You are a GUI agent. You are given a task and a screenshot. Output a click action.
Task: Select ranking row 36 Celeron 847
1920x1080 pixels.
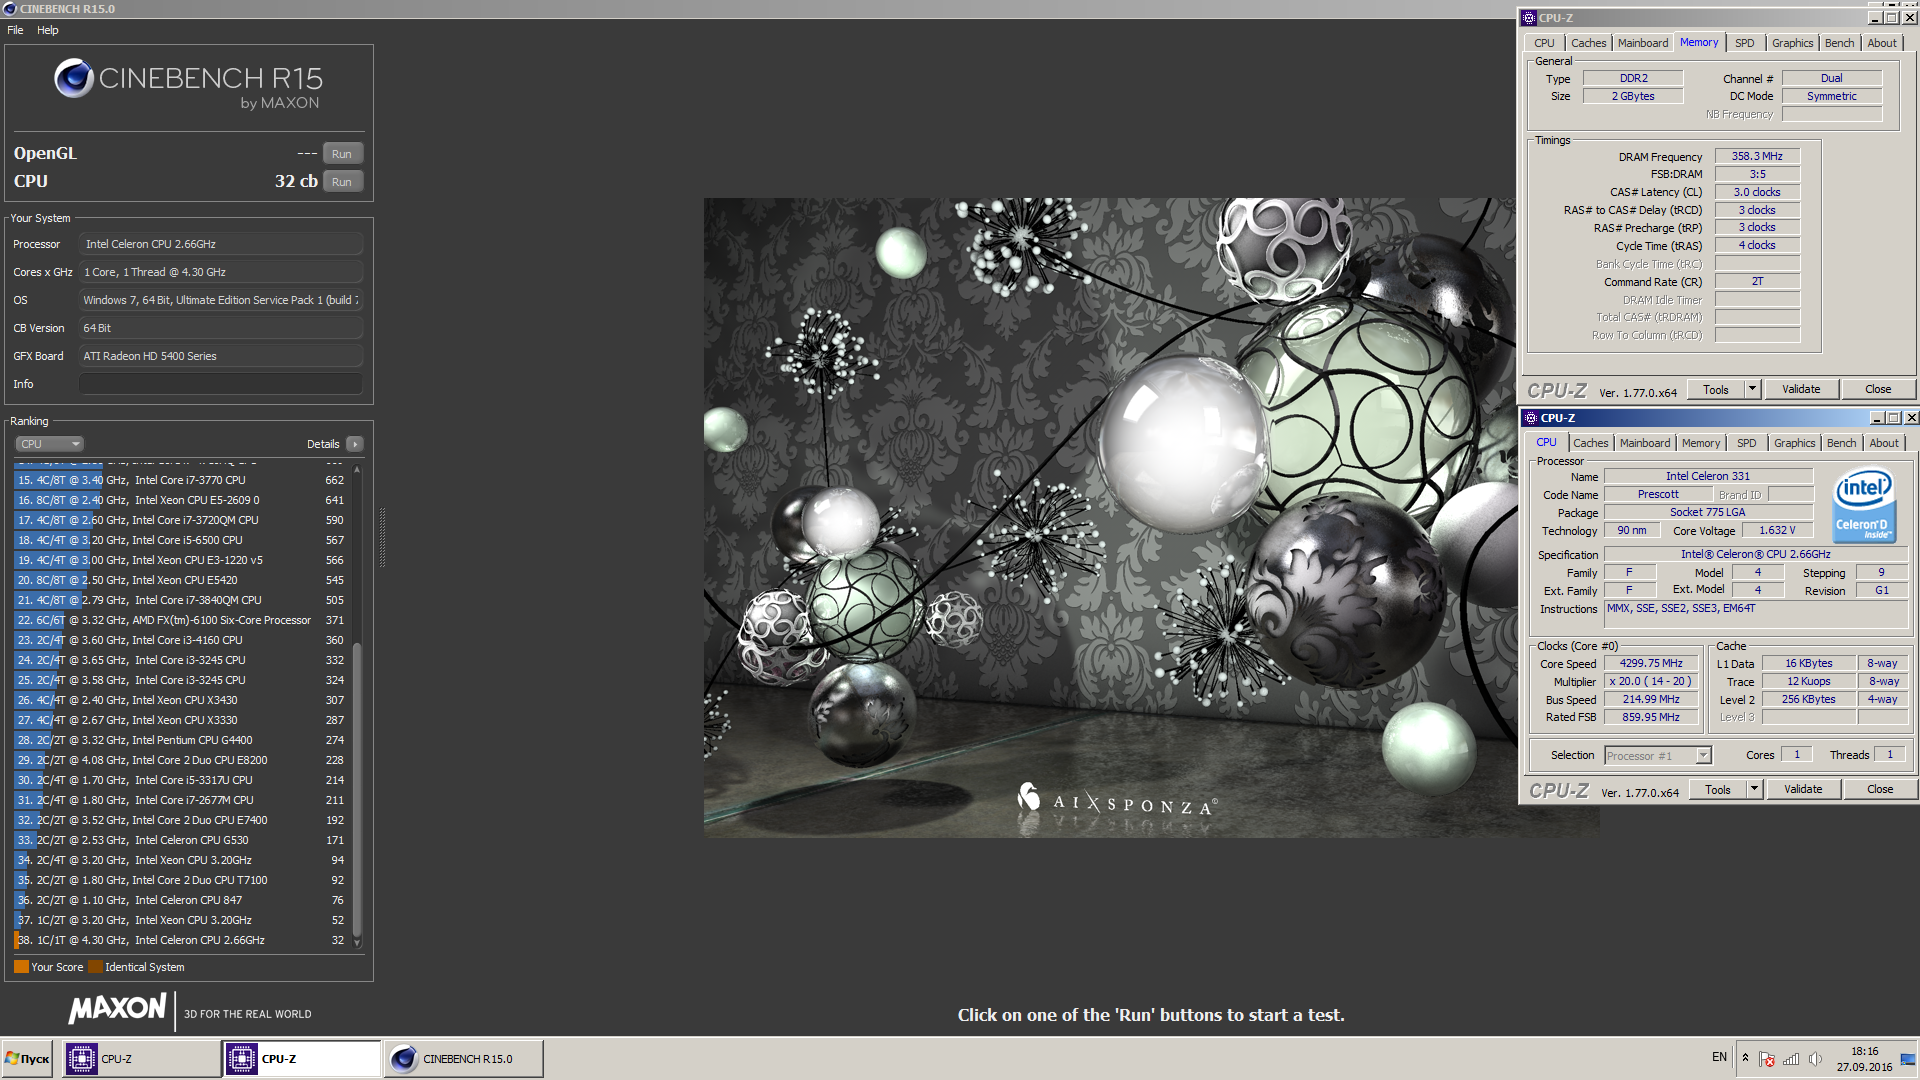point(181,900)
